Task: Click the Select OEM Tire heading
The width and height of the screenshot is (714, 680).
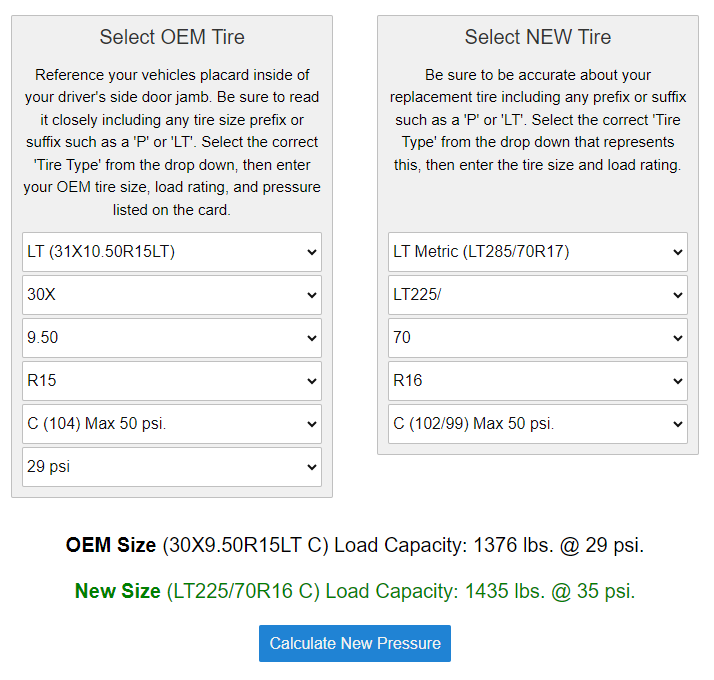Action: [x=172, y=37]
